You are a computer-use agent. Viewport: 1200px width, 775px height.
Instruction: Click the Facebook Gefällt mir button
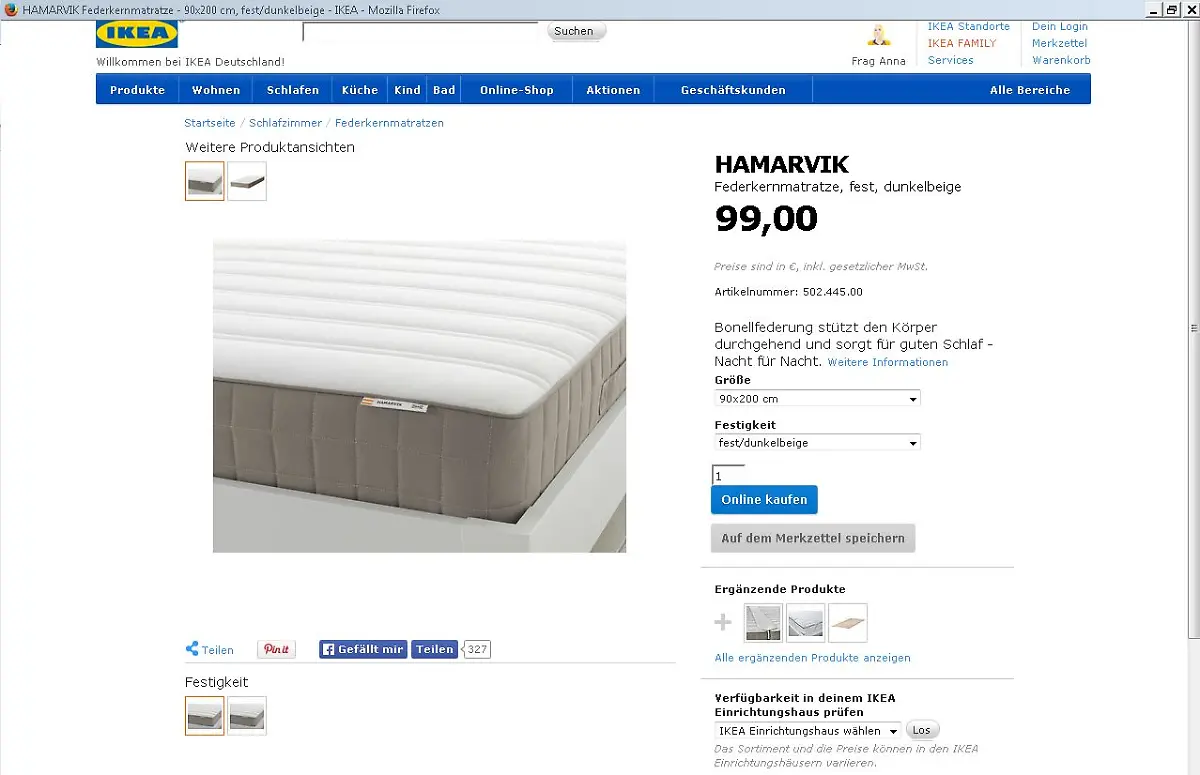(x=363, y=649)
